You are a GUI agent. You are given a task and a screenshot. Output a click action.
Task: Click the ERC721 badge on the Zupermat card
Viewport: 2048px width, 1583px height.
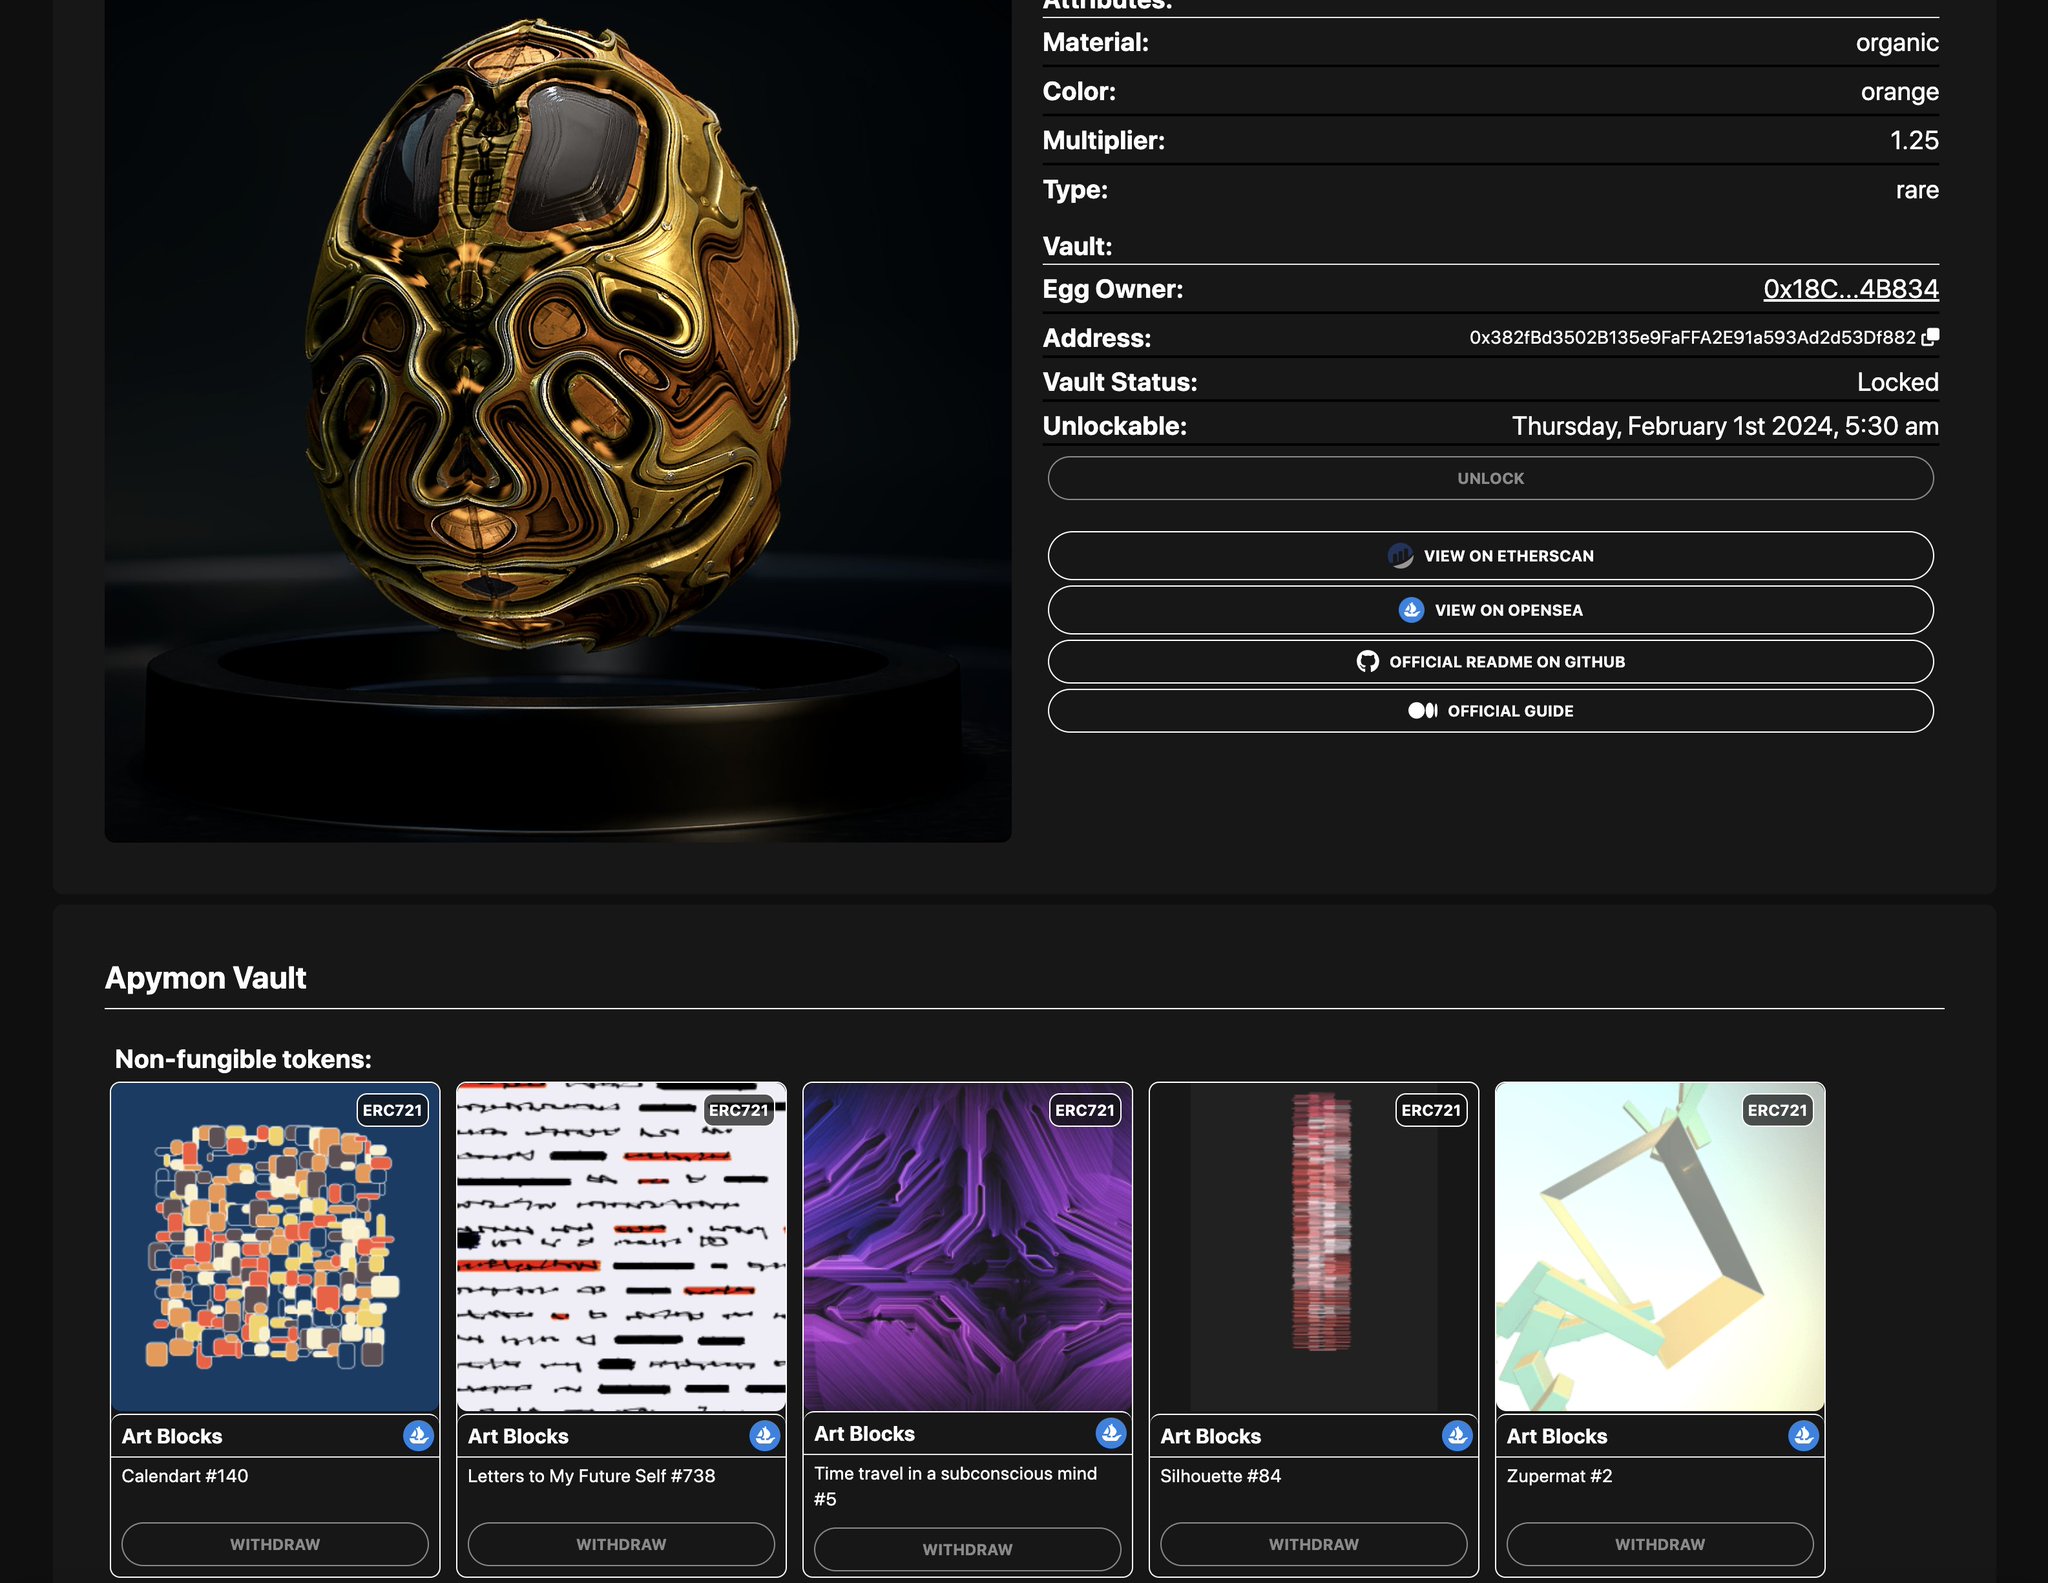[x=1778, y=1110]
